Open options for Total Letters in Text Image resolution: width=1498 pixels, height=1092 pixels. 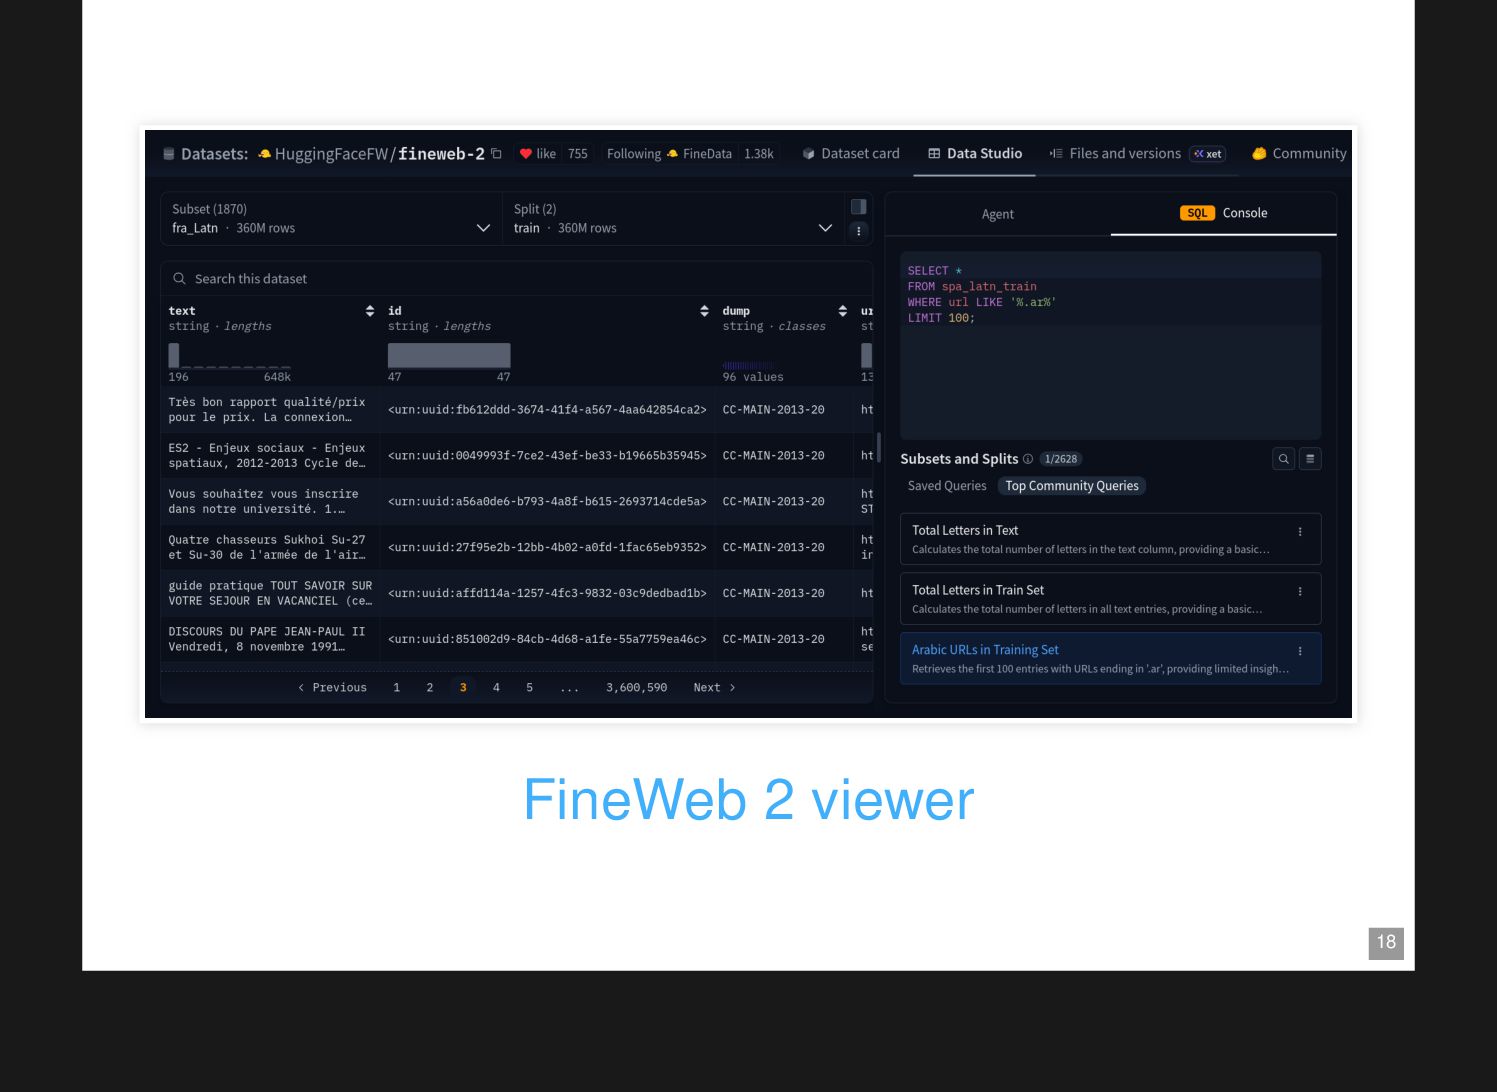[1300, 532]
